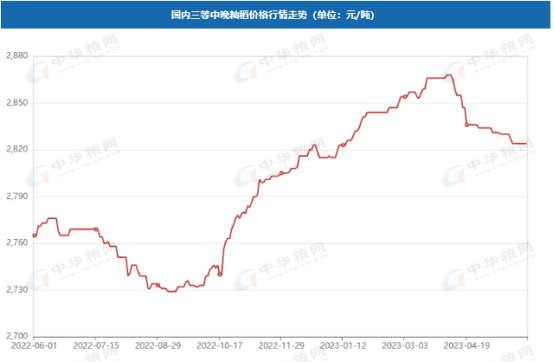Select the circle marker above 2022-10-17
This screenshot has height=362, width=554.
click(219, 274)
